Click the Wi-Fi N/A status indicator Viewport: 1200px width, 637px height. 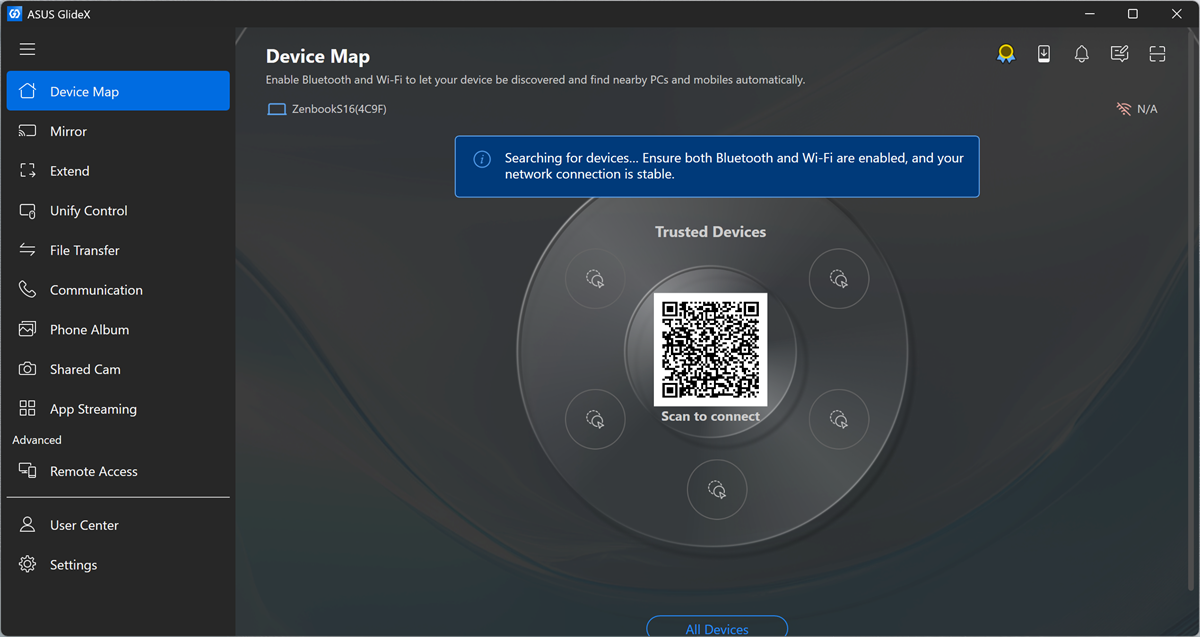tap(1137, 109)
